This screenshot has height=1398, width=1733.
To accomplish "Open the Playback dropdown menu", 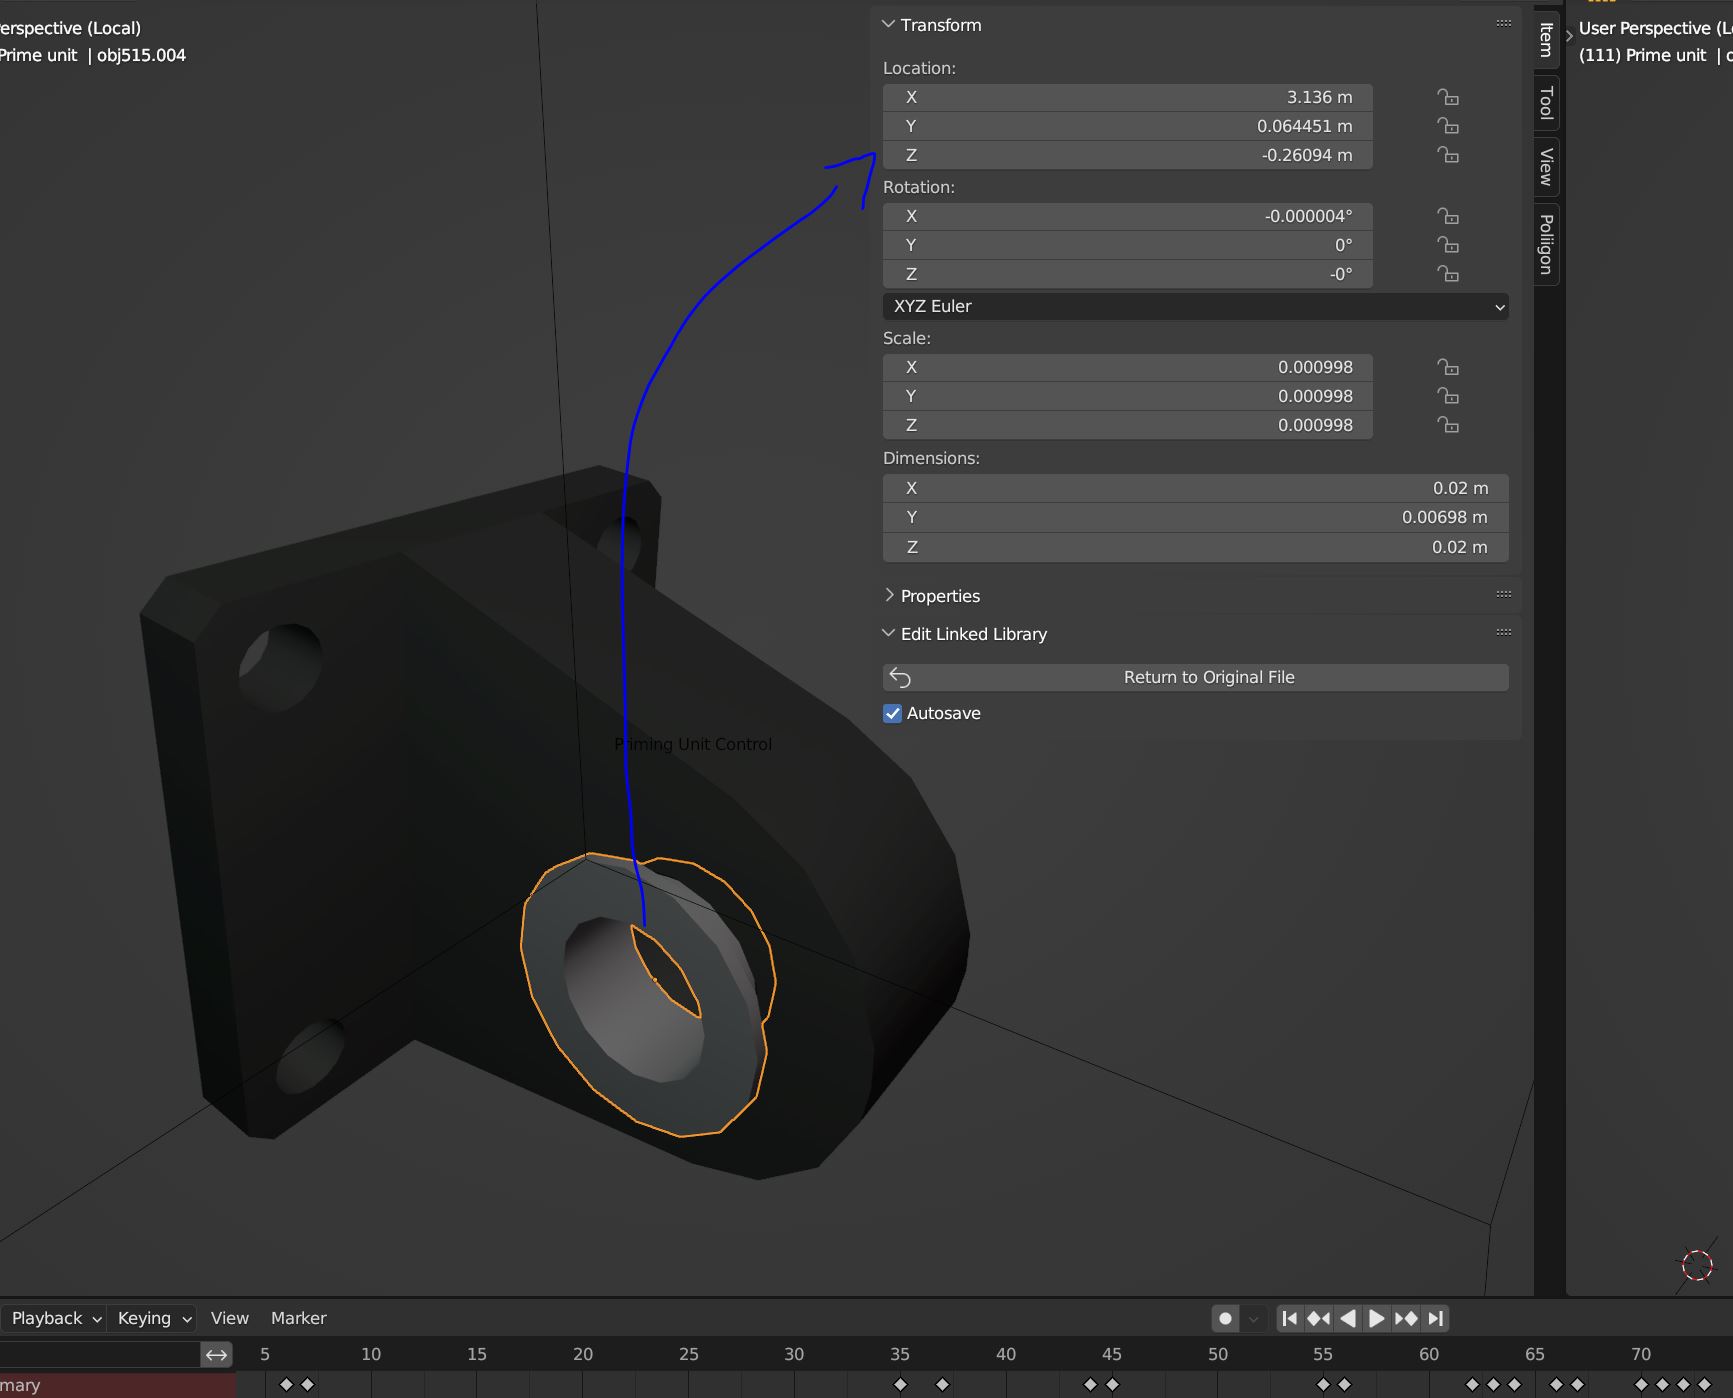I will pyautogui.click(x=55, y=1318).
